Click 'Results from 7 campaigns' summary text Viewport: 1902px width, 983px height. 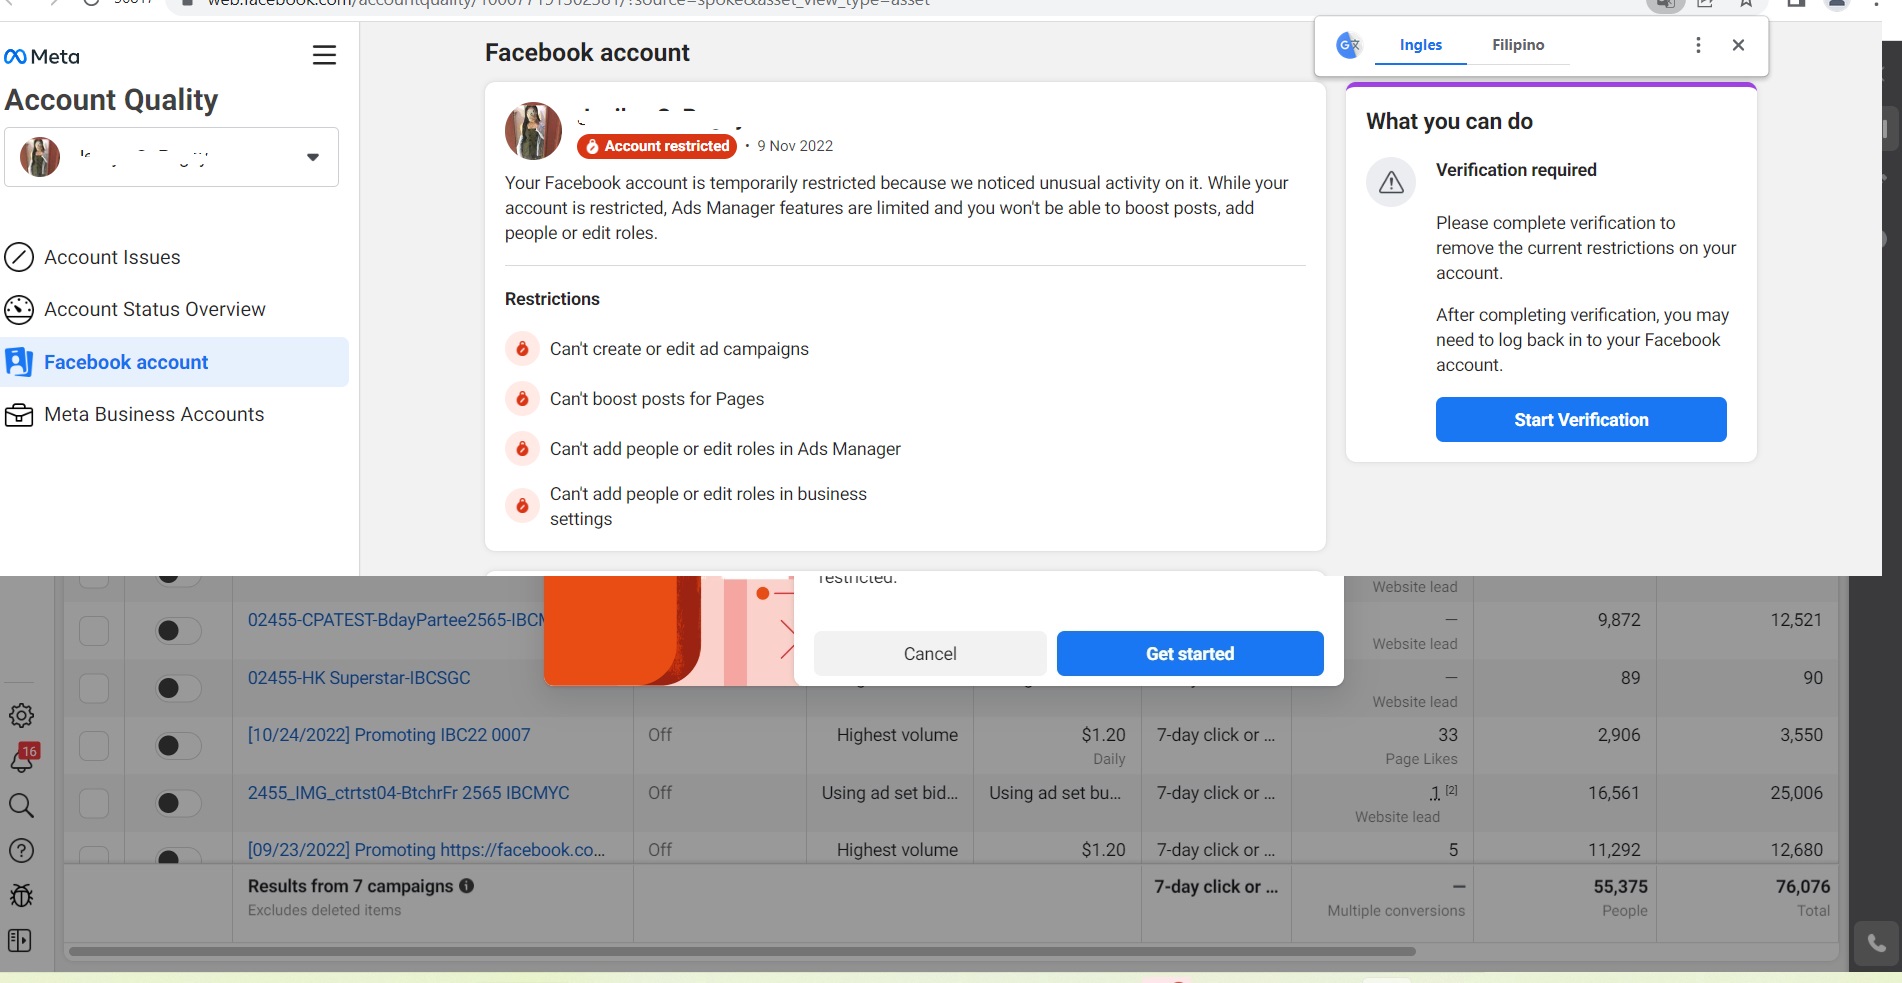pos(350,886)
